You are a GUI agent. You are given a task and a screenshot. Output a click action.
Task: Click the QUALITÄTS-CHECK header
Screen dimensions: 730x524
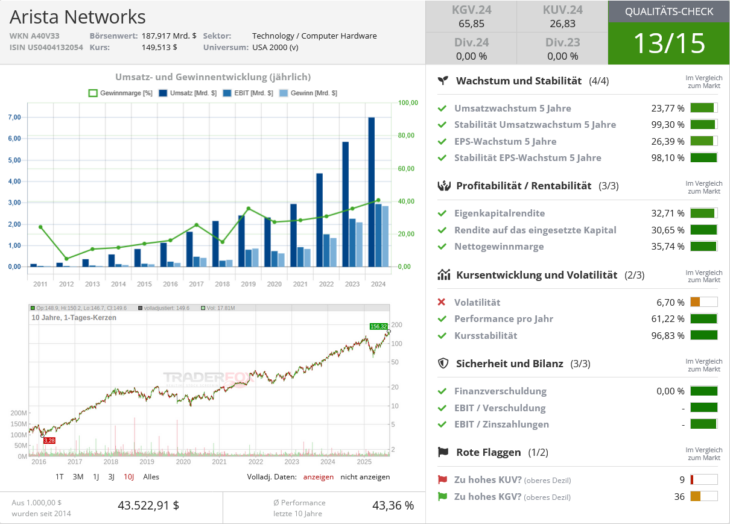click(669, 12)
